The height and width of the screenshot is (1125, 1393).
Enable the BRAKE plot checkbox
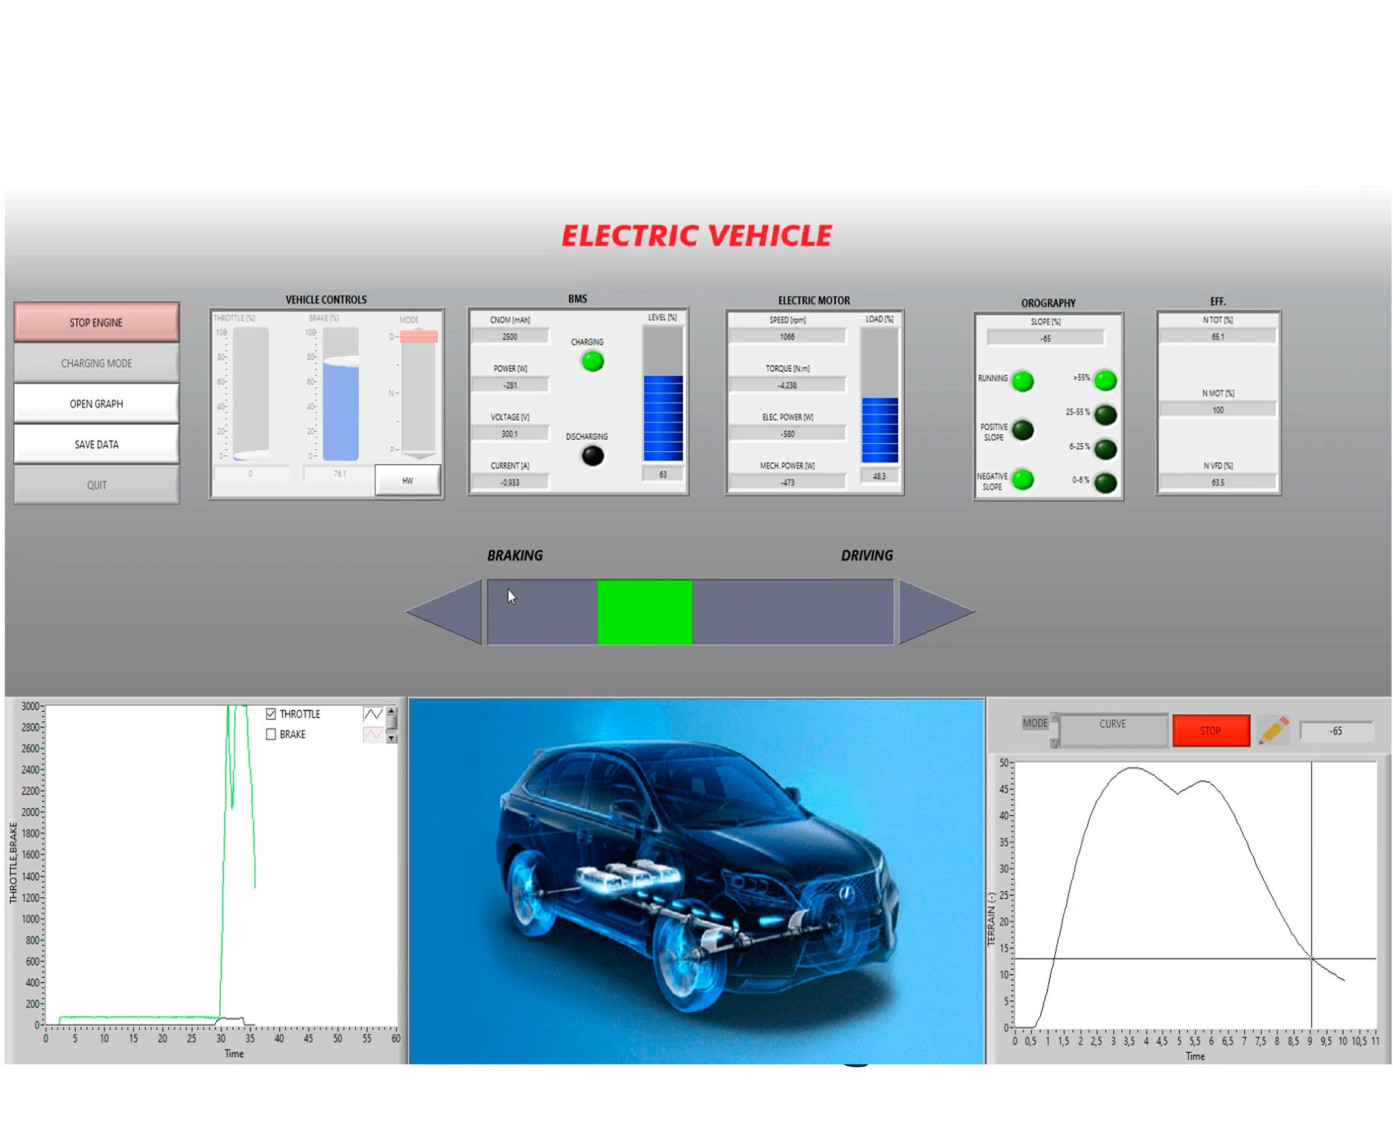[x=271, y=734]
